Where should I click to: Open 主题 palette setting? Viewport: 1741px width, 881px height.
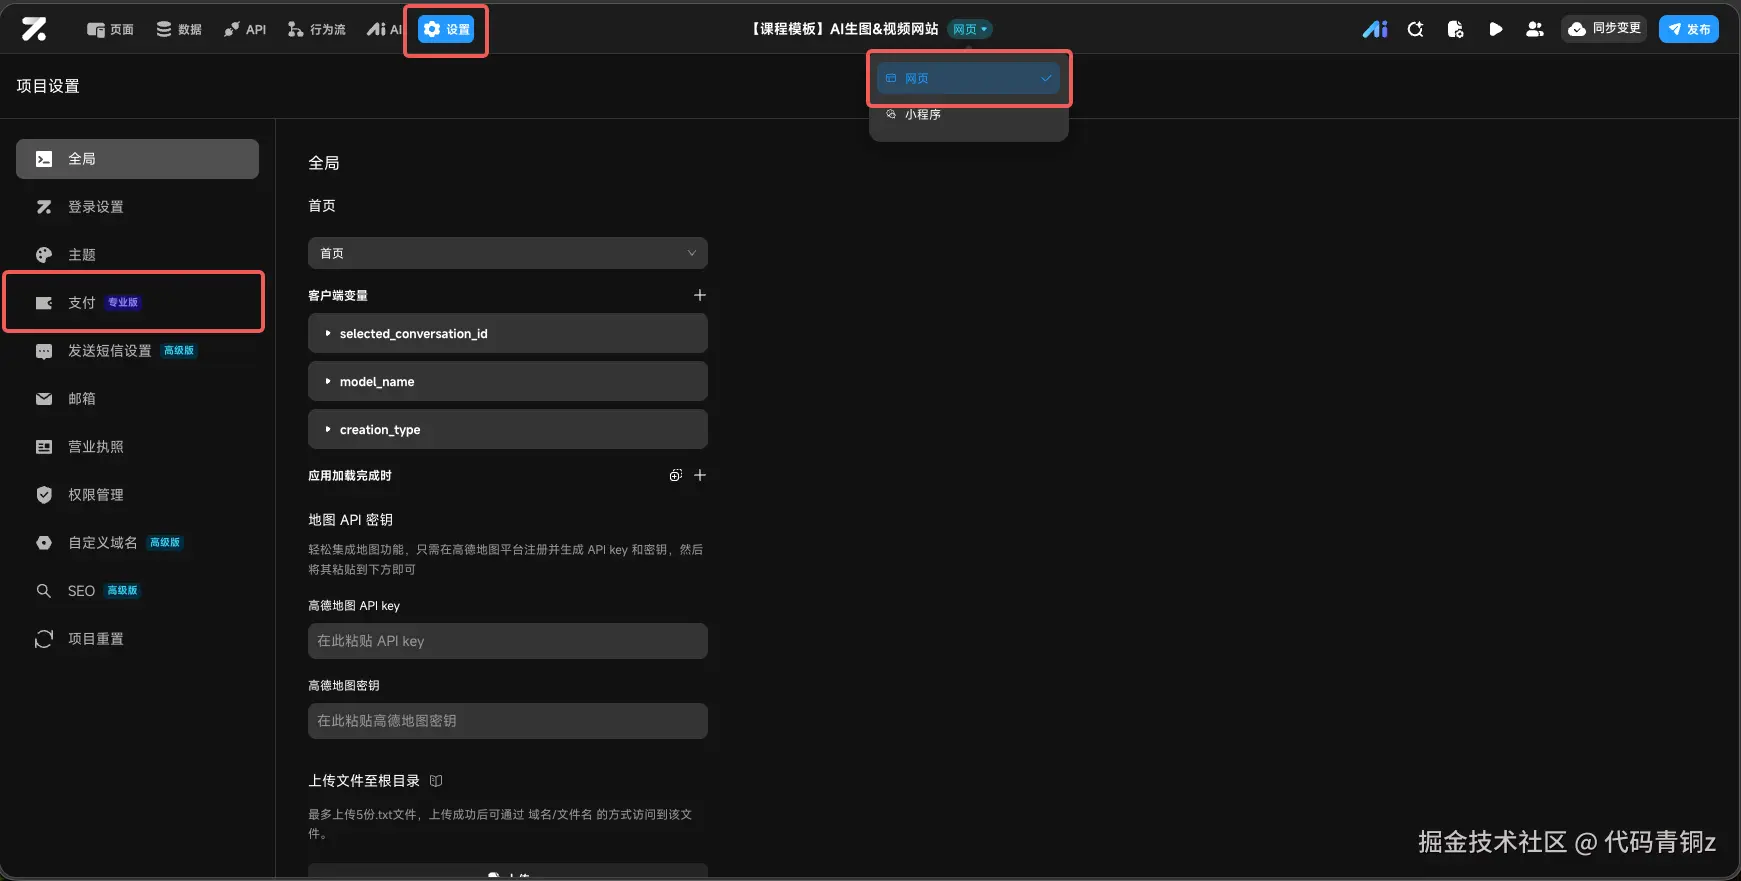pyautogui.click(x=137, y=255)
